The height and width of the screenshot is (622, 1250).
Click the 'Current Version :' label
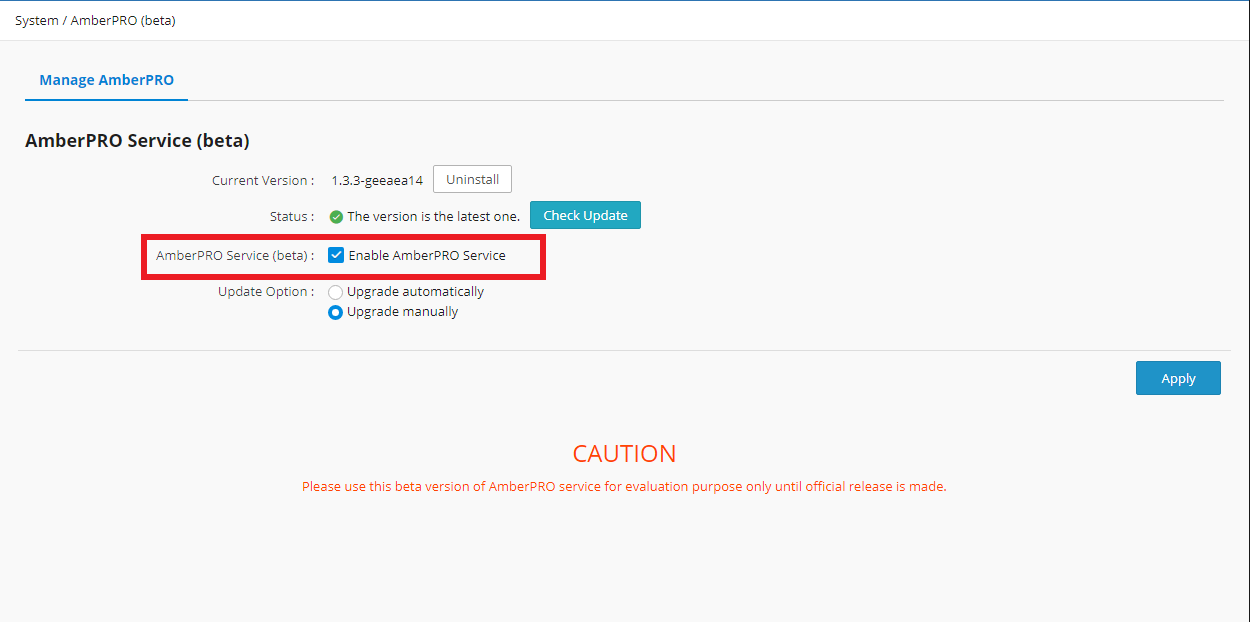coord(263,181)
